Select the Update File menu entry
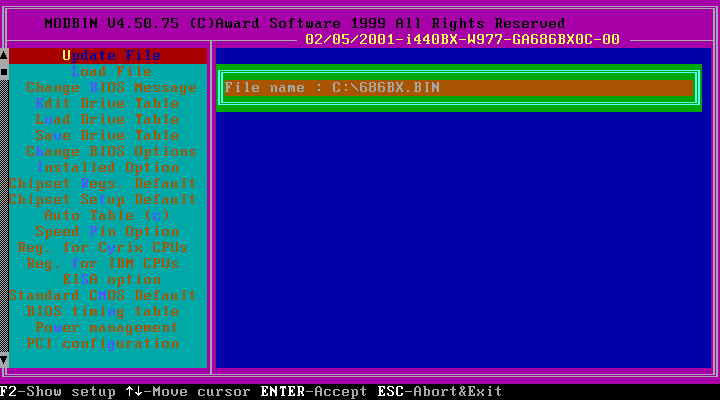The width and height of the screenshot is (720, 400). click(x=108, y=56)
